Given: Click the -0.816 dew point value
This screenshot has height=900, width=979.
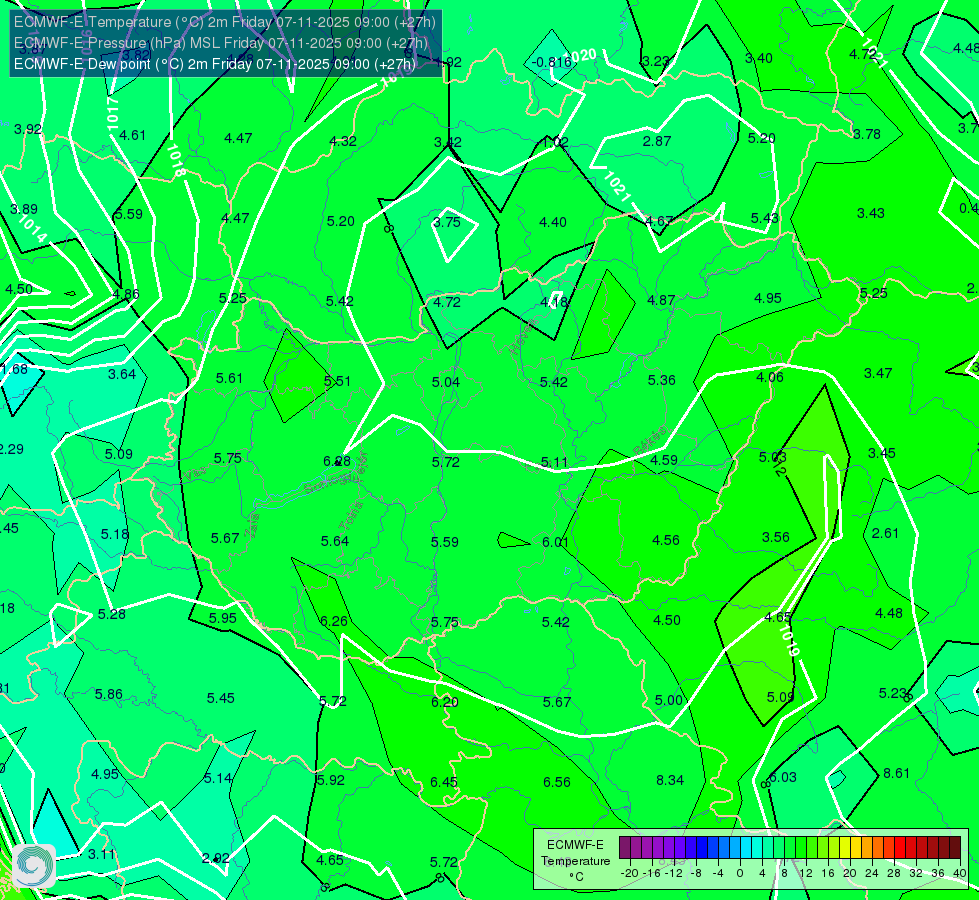Looking at the screenshot, I should coord(551,62).
